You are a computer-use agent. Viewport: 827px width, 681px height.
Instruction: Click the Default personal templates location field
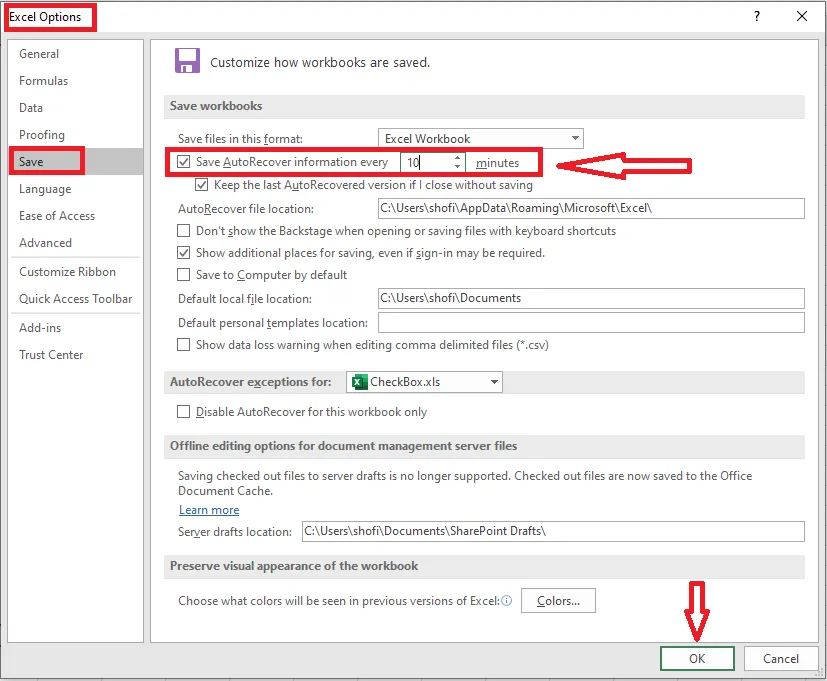point(591,322)
